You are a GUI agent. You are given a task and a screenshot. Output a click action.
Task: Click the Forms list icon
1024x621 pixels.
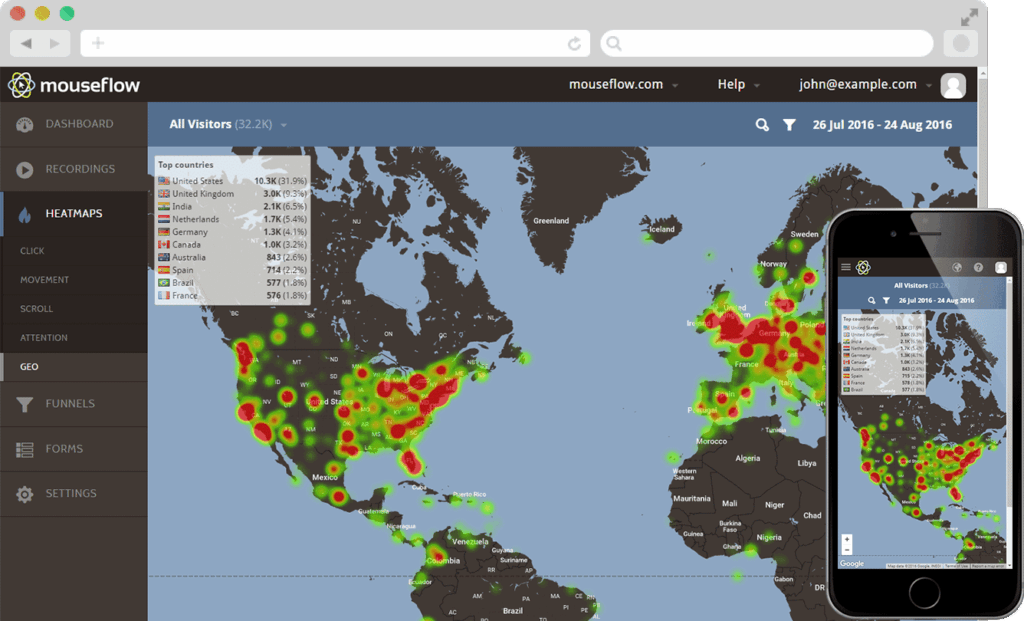click(x=25, y=450)
